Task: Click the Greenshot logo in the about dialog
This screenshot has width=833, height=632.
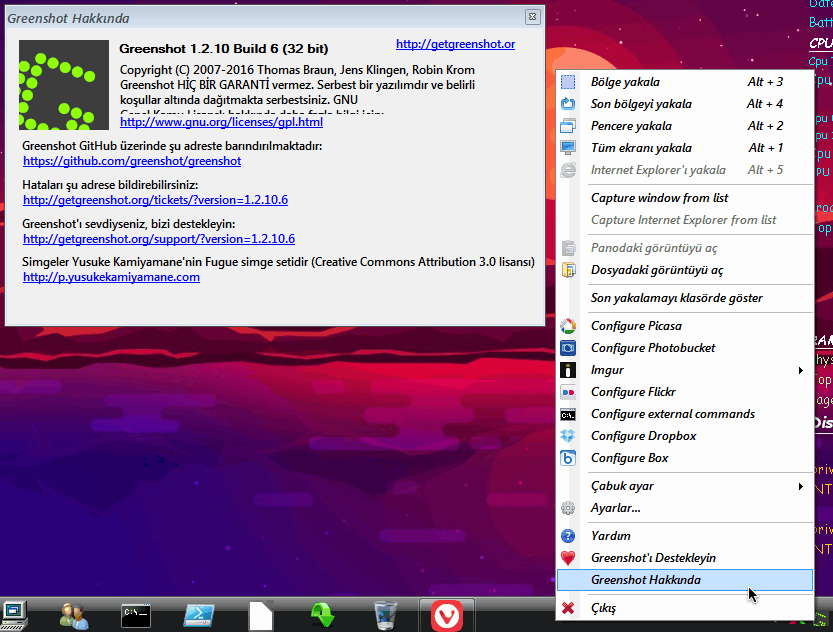Action: click(64, 85)
